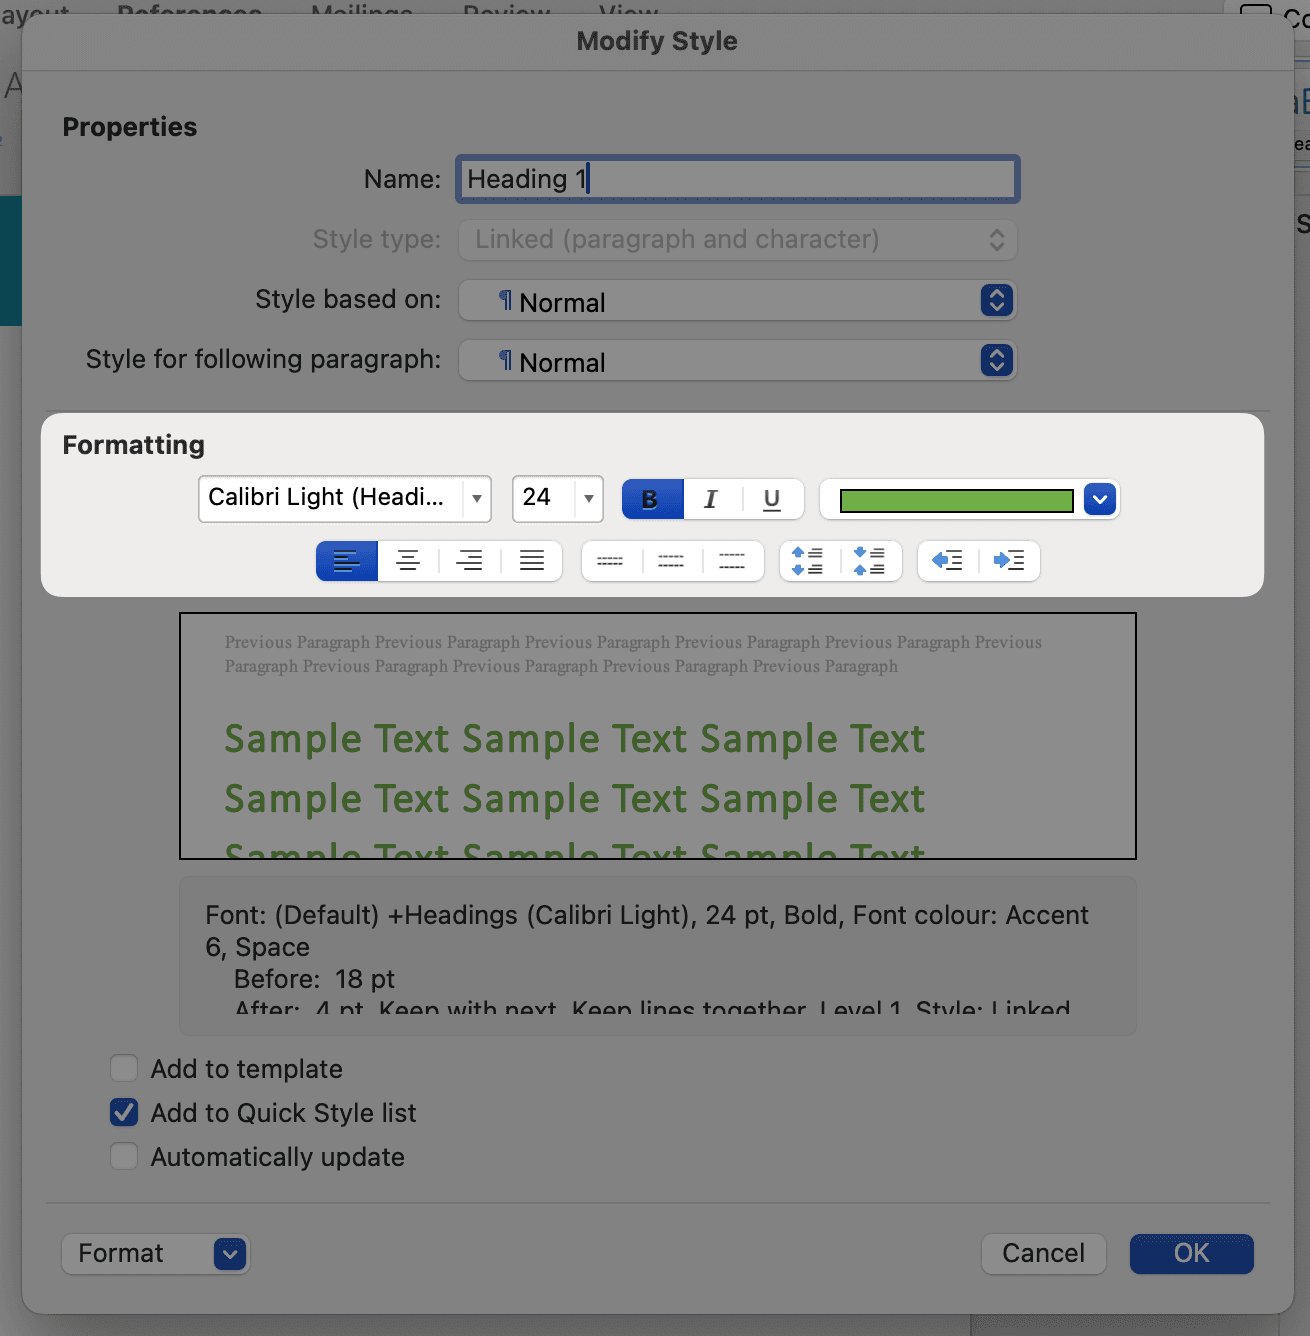Apply right alignment to the paragraph

(469, 561)
